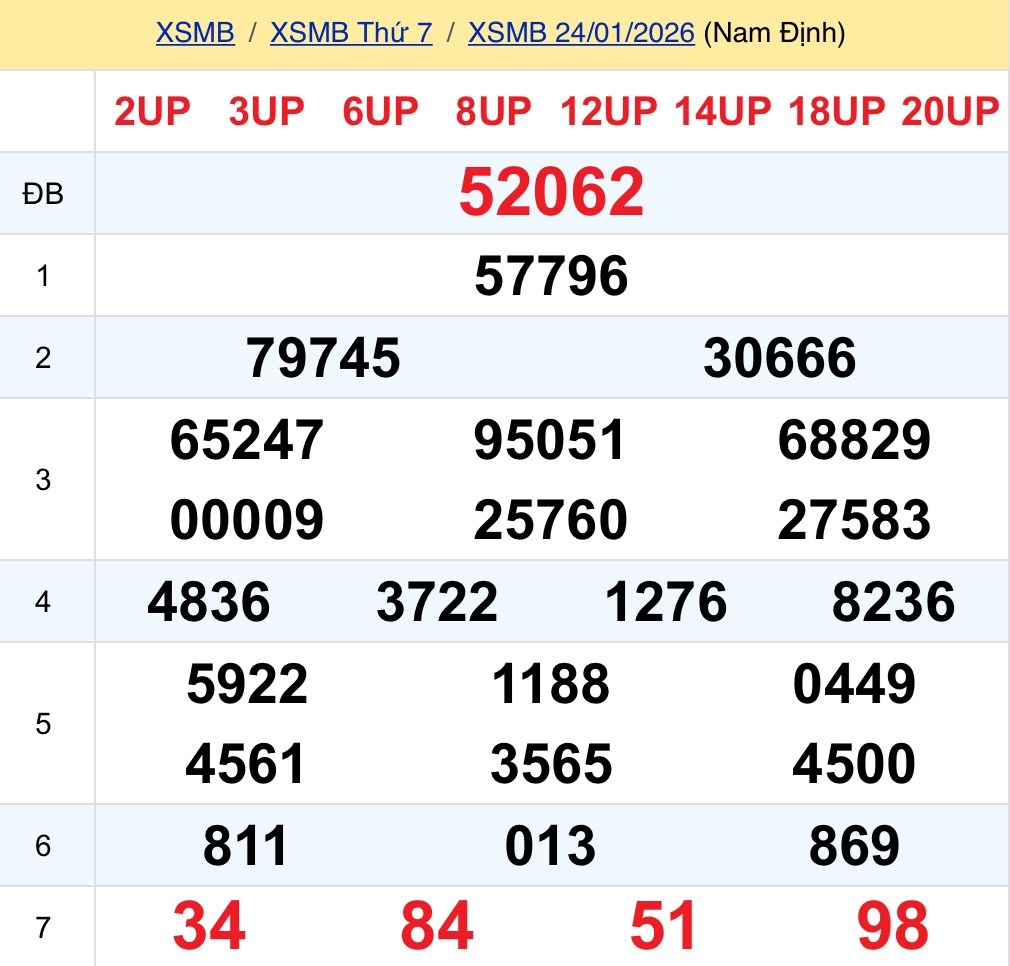Click fourth prize number 4836
Image resolution: width=1010 pixels, height=966 pixels.
point(209,602)
